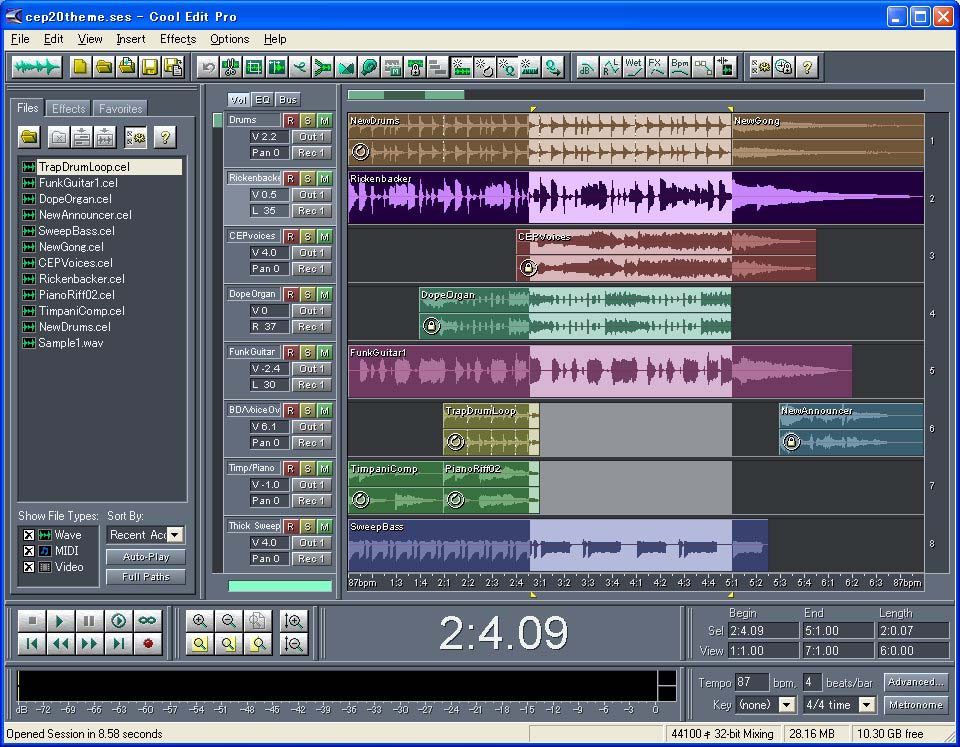Switch to waveform edit view icon

pyautogui.click(x=38, y=67)
